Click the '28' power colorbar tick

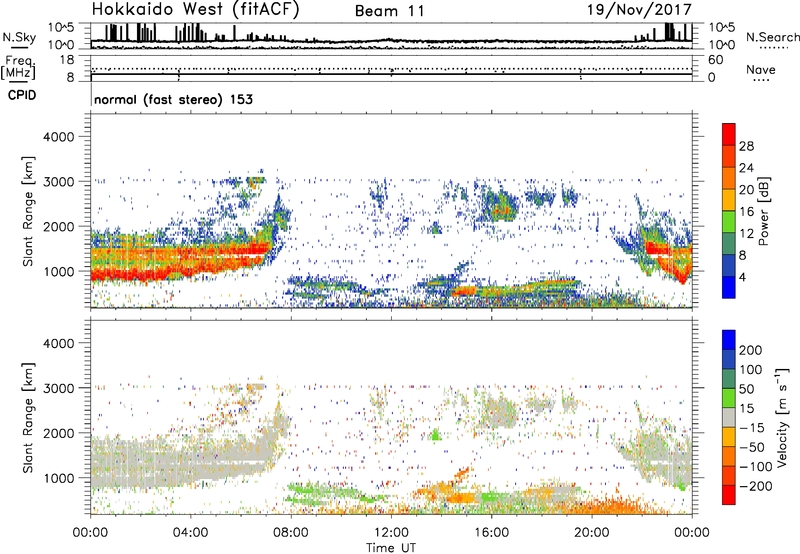[746, 146]
